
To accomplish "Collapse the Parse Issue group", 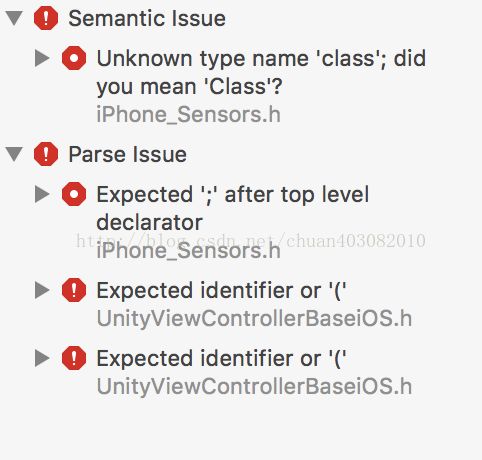I will (14, 154).
